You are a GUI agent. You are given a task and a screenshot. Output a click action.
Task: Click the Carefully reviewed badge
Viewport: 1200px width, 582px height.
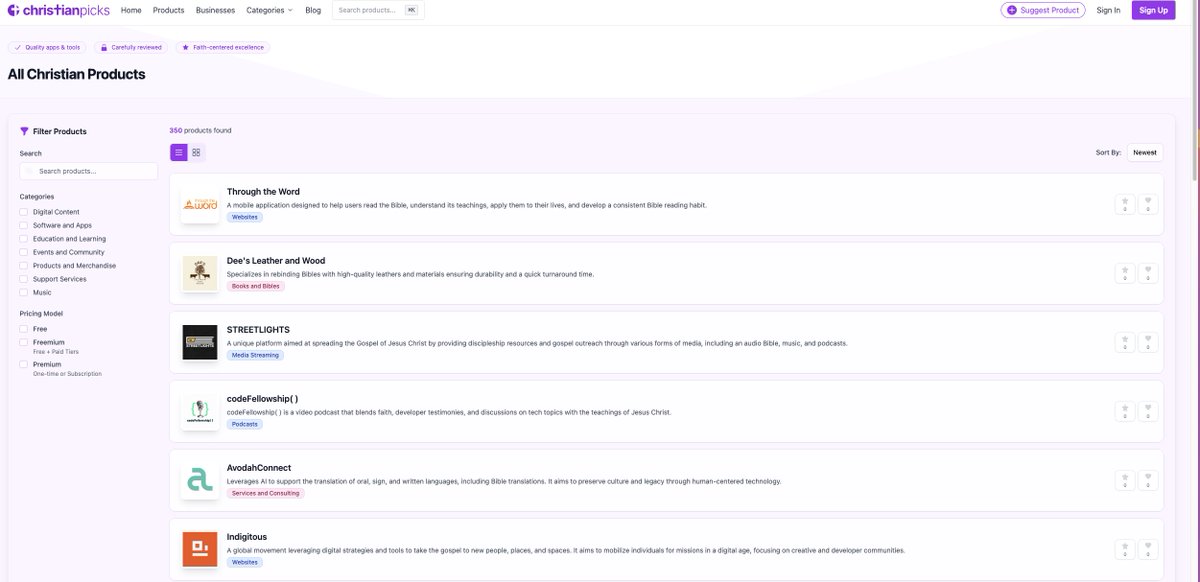130,47
